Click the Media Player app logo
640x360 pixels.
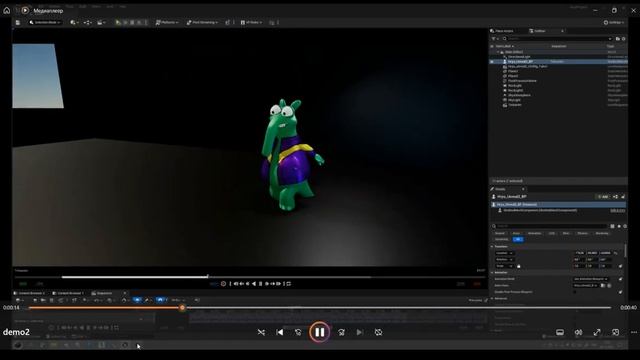(25, 11)
